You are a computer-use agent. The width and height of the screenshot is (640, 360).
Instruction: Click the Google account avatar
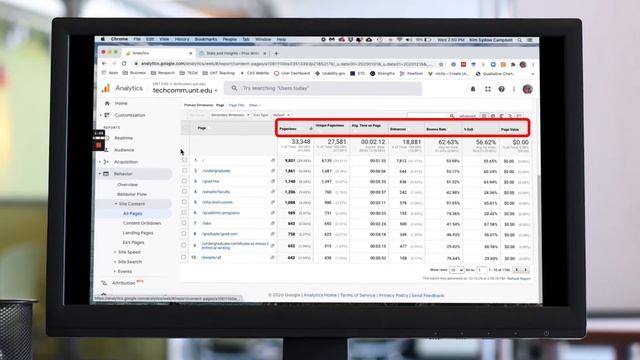pyautogui.click(x=527, y=89)
